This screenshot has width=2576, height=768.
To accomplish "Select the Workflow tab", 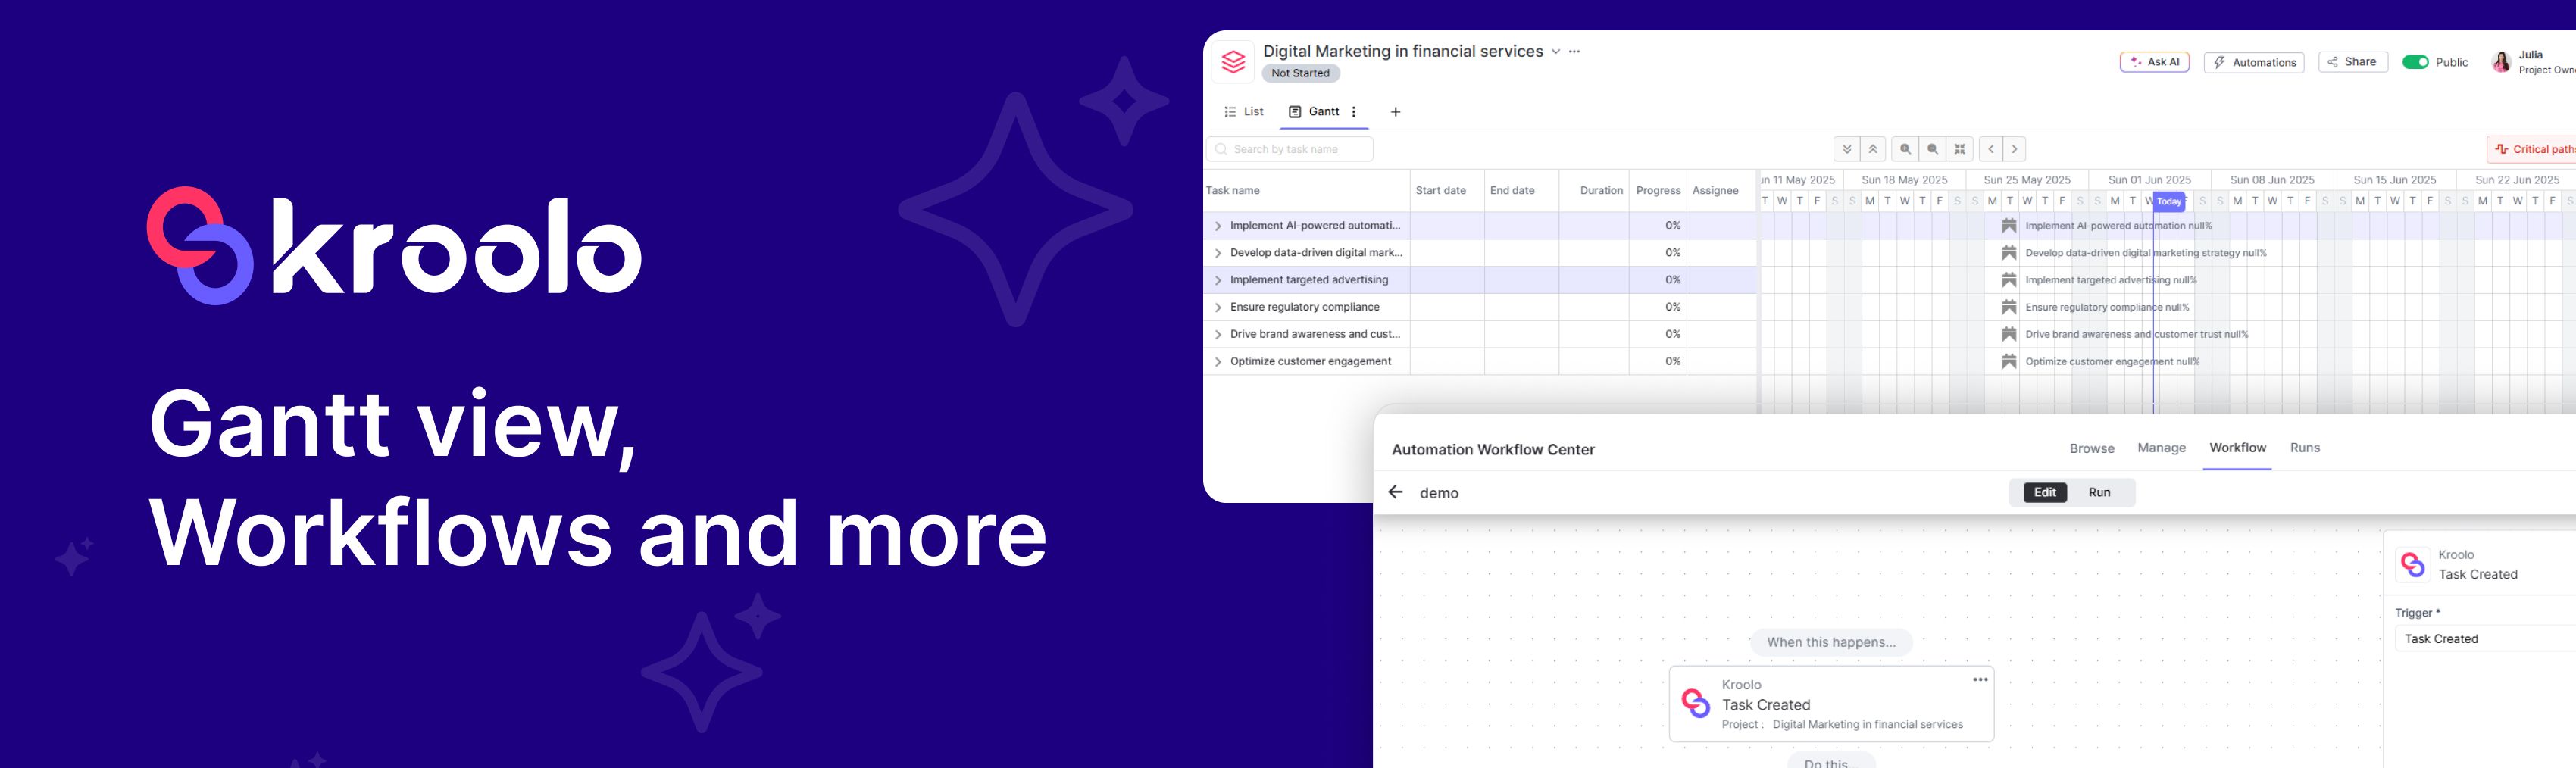I will coord(2237,448).
